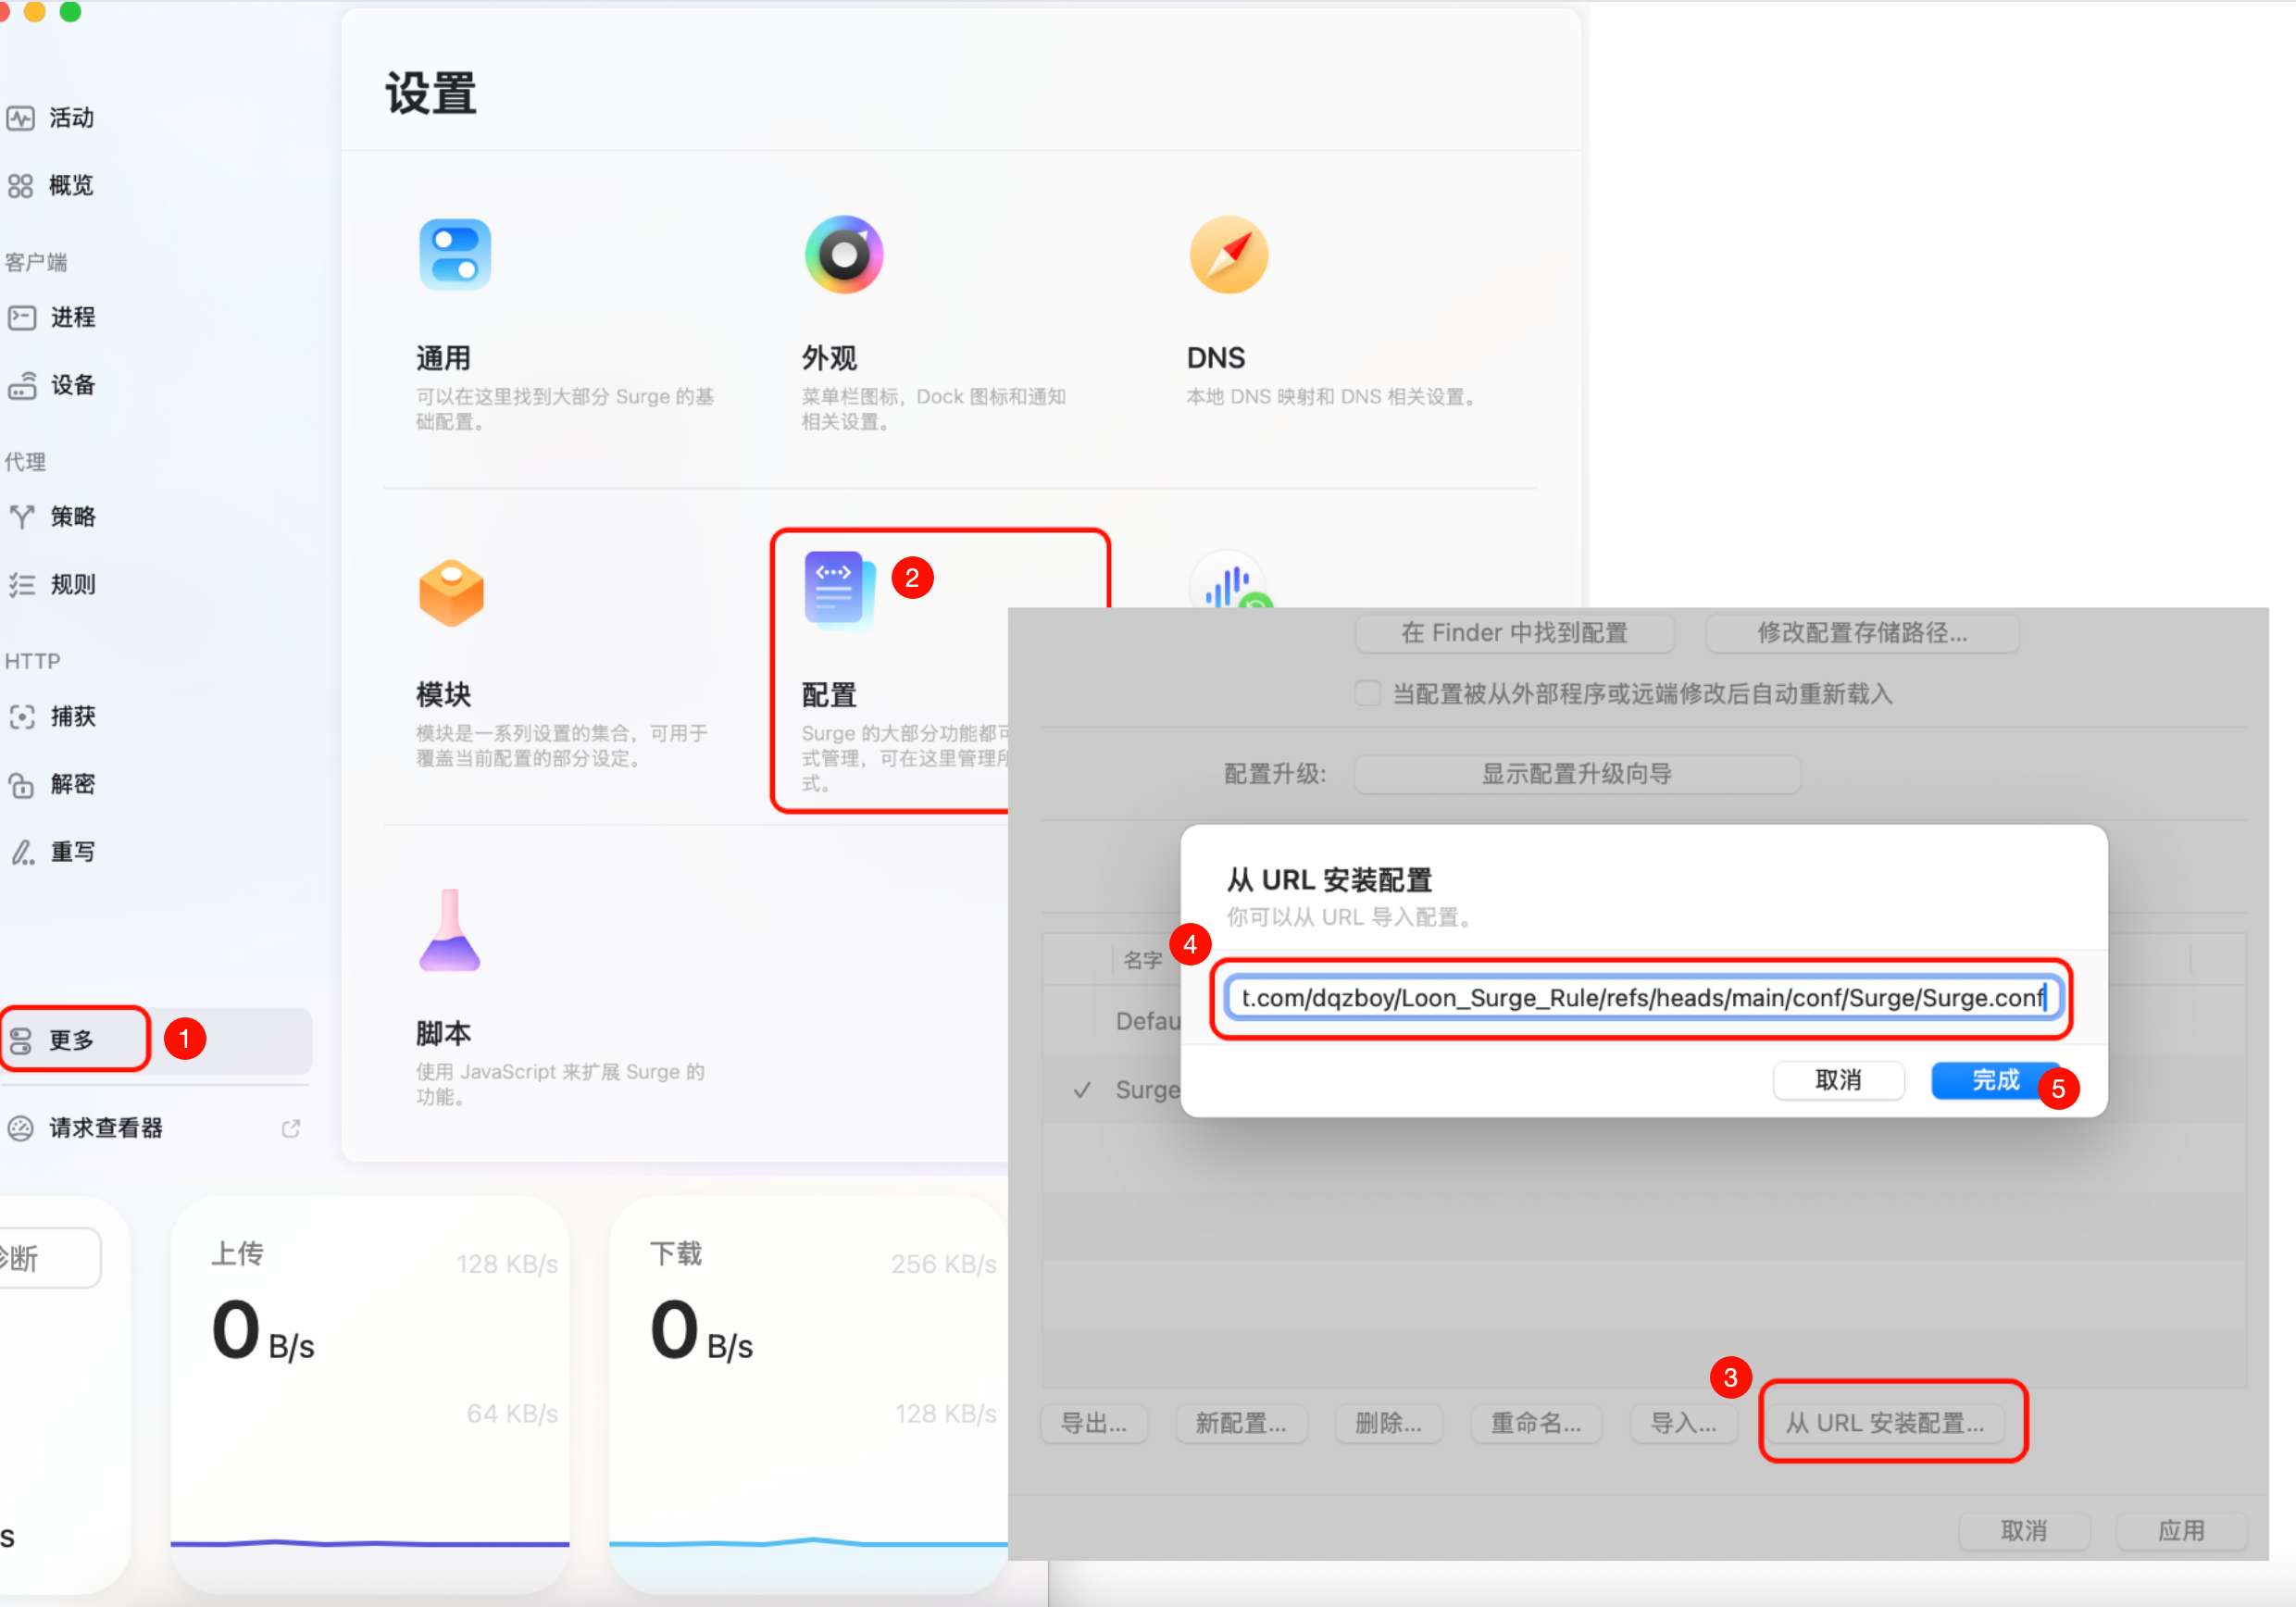The image size is (2296, 1607).
Task: Select 概览 in the sidebar
Action: tap(70, 185)
